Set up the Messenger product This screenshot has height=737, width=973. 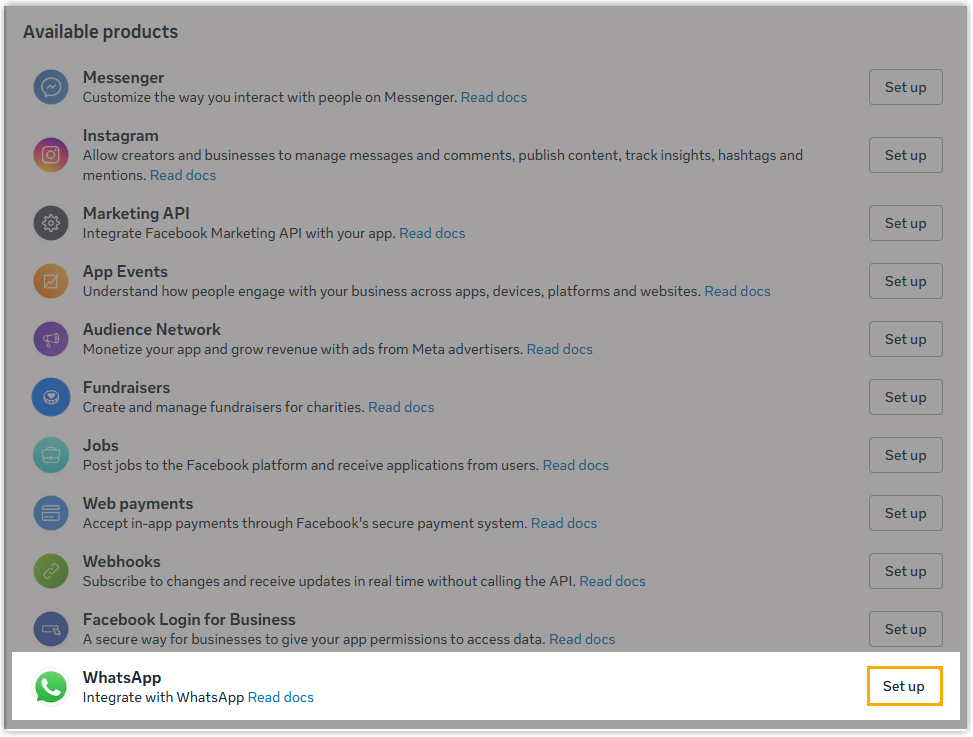click(x=905, y=87)
